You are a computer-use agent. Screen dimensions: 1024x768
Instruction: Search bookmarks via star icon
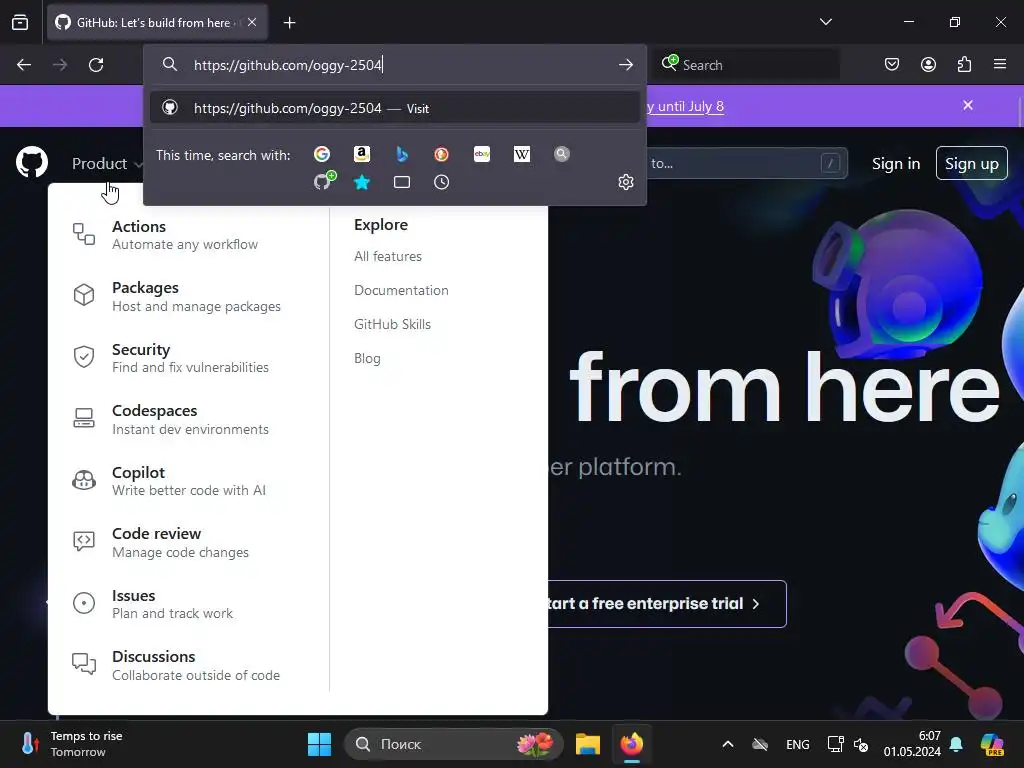click(362, 182)
